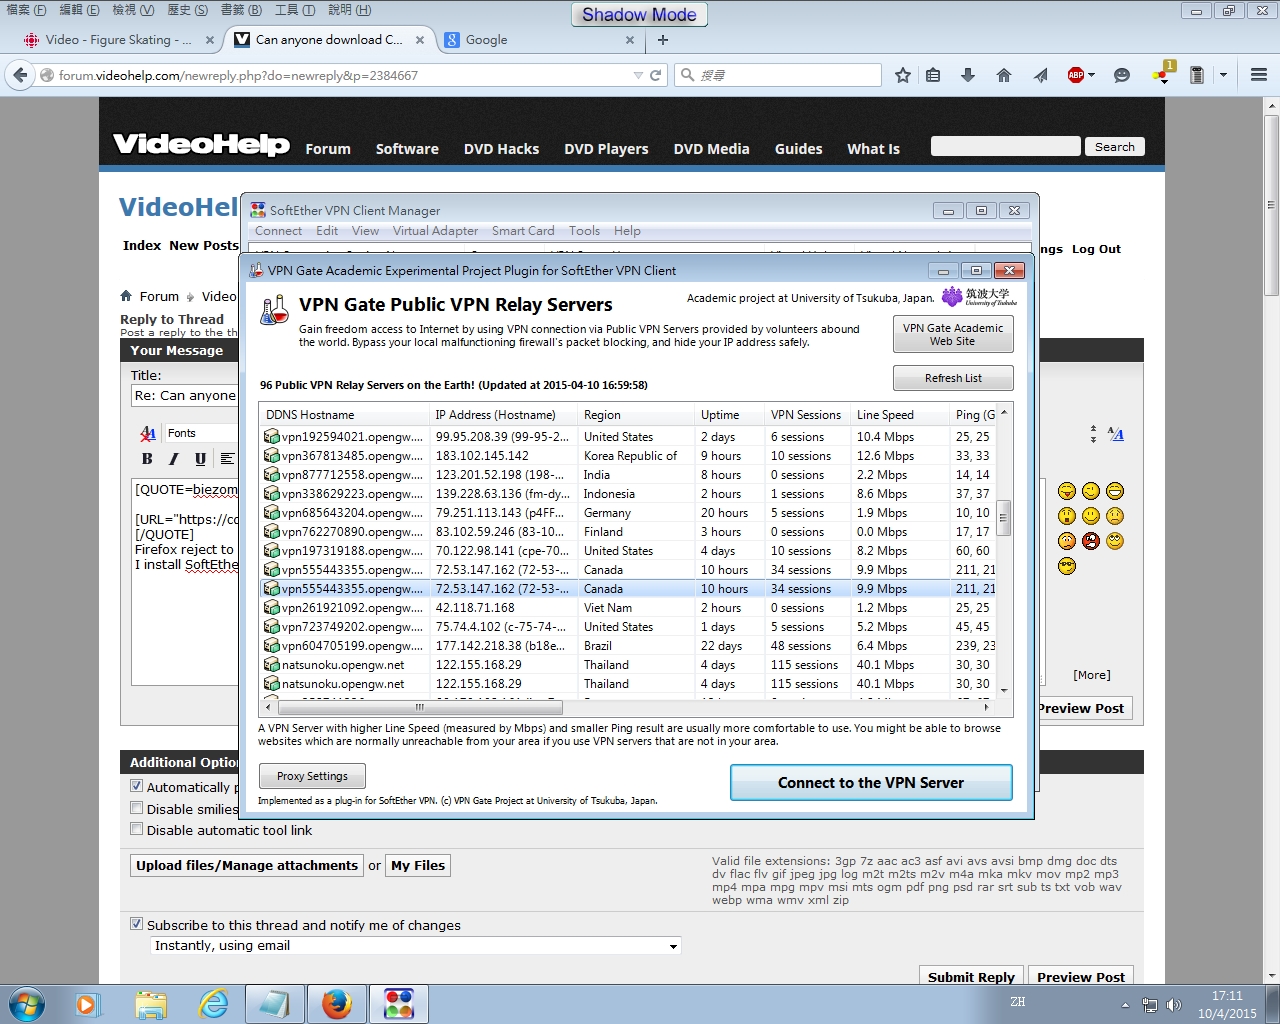The image size is (1280, 1024).
Task: Click the tongue-out smiley in the forum editor
Action: pos(1067,490)
